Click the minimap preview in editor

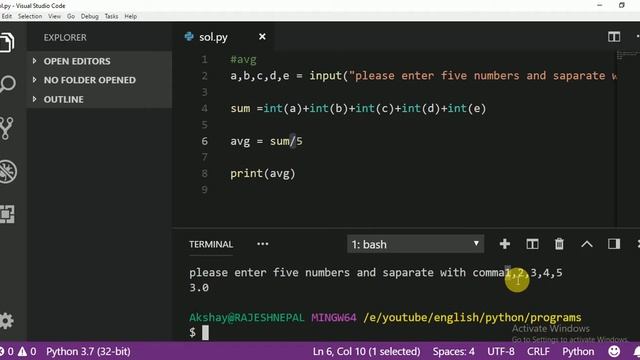pos(628,55)
